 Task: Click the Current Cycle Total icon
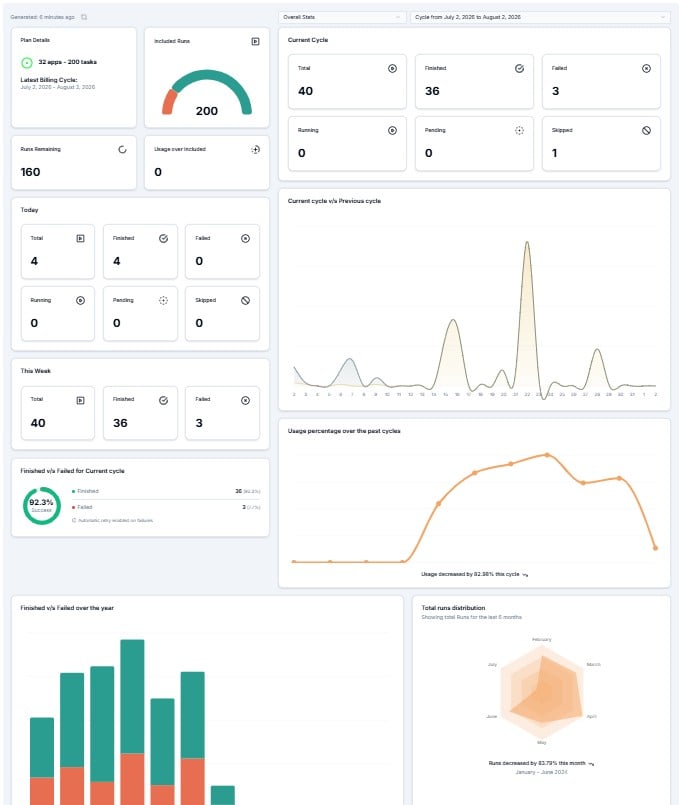point(392,68)
